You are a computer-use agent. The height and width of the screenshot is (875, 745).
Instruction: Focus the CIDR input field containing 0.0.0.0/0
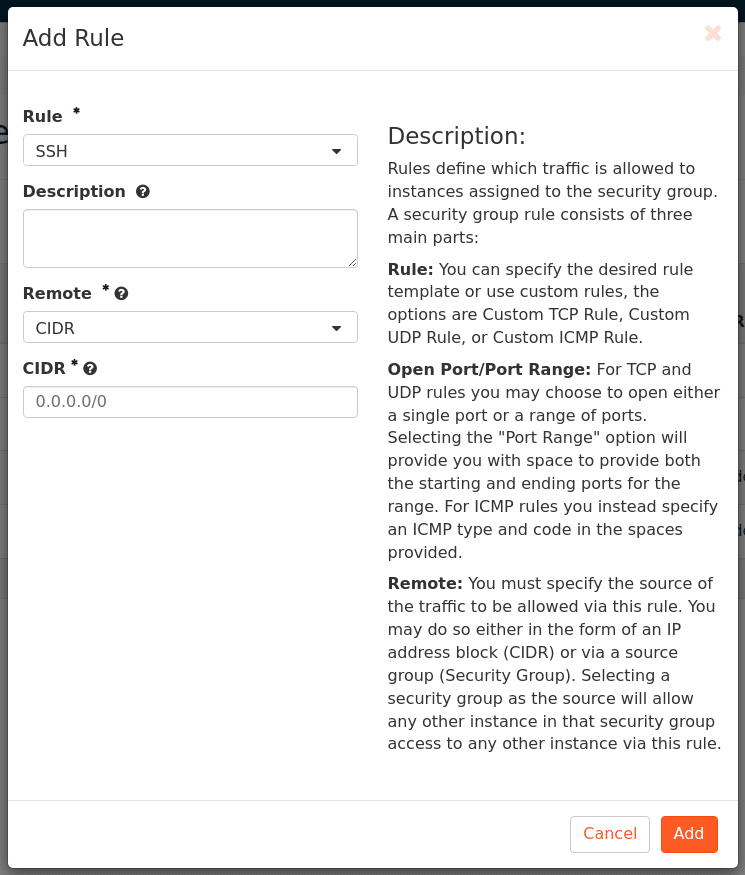coord(190,402)
